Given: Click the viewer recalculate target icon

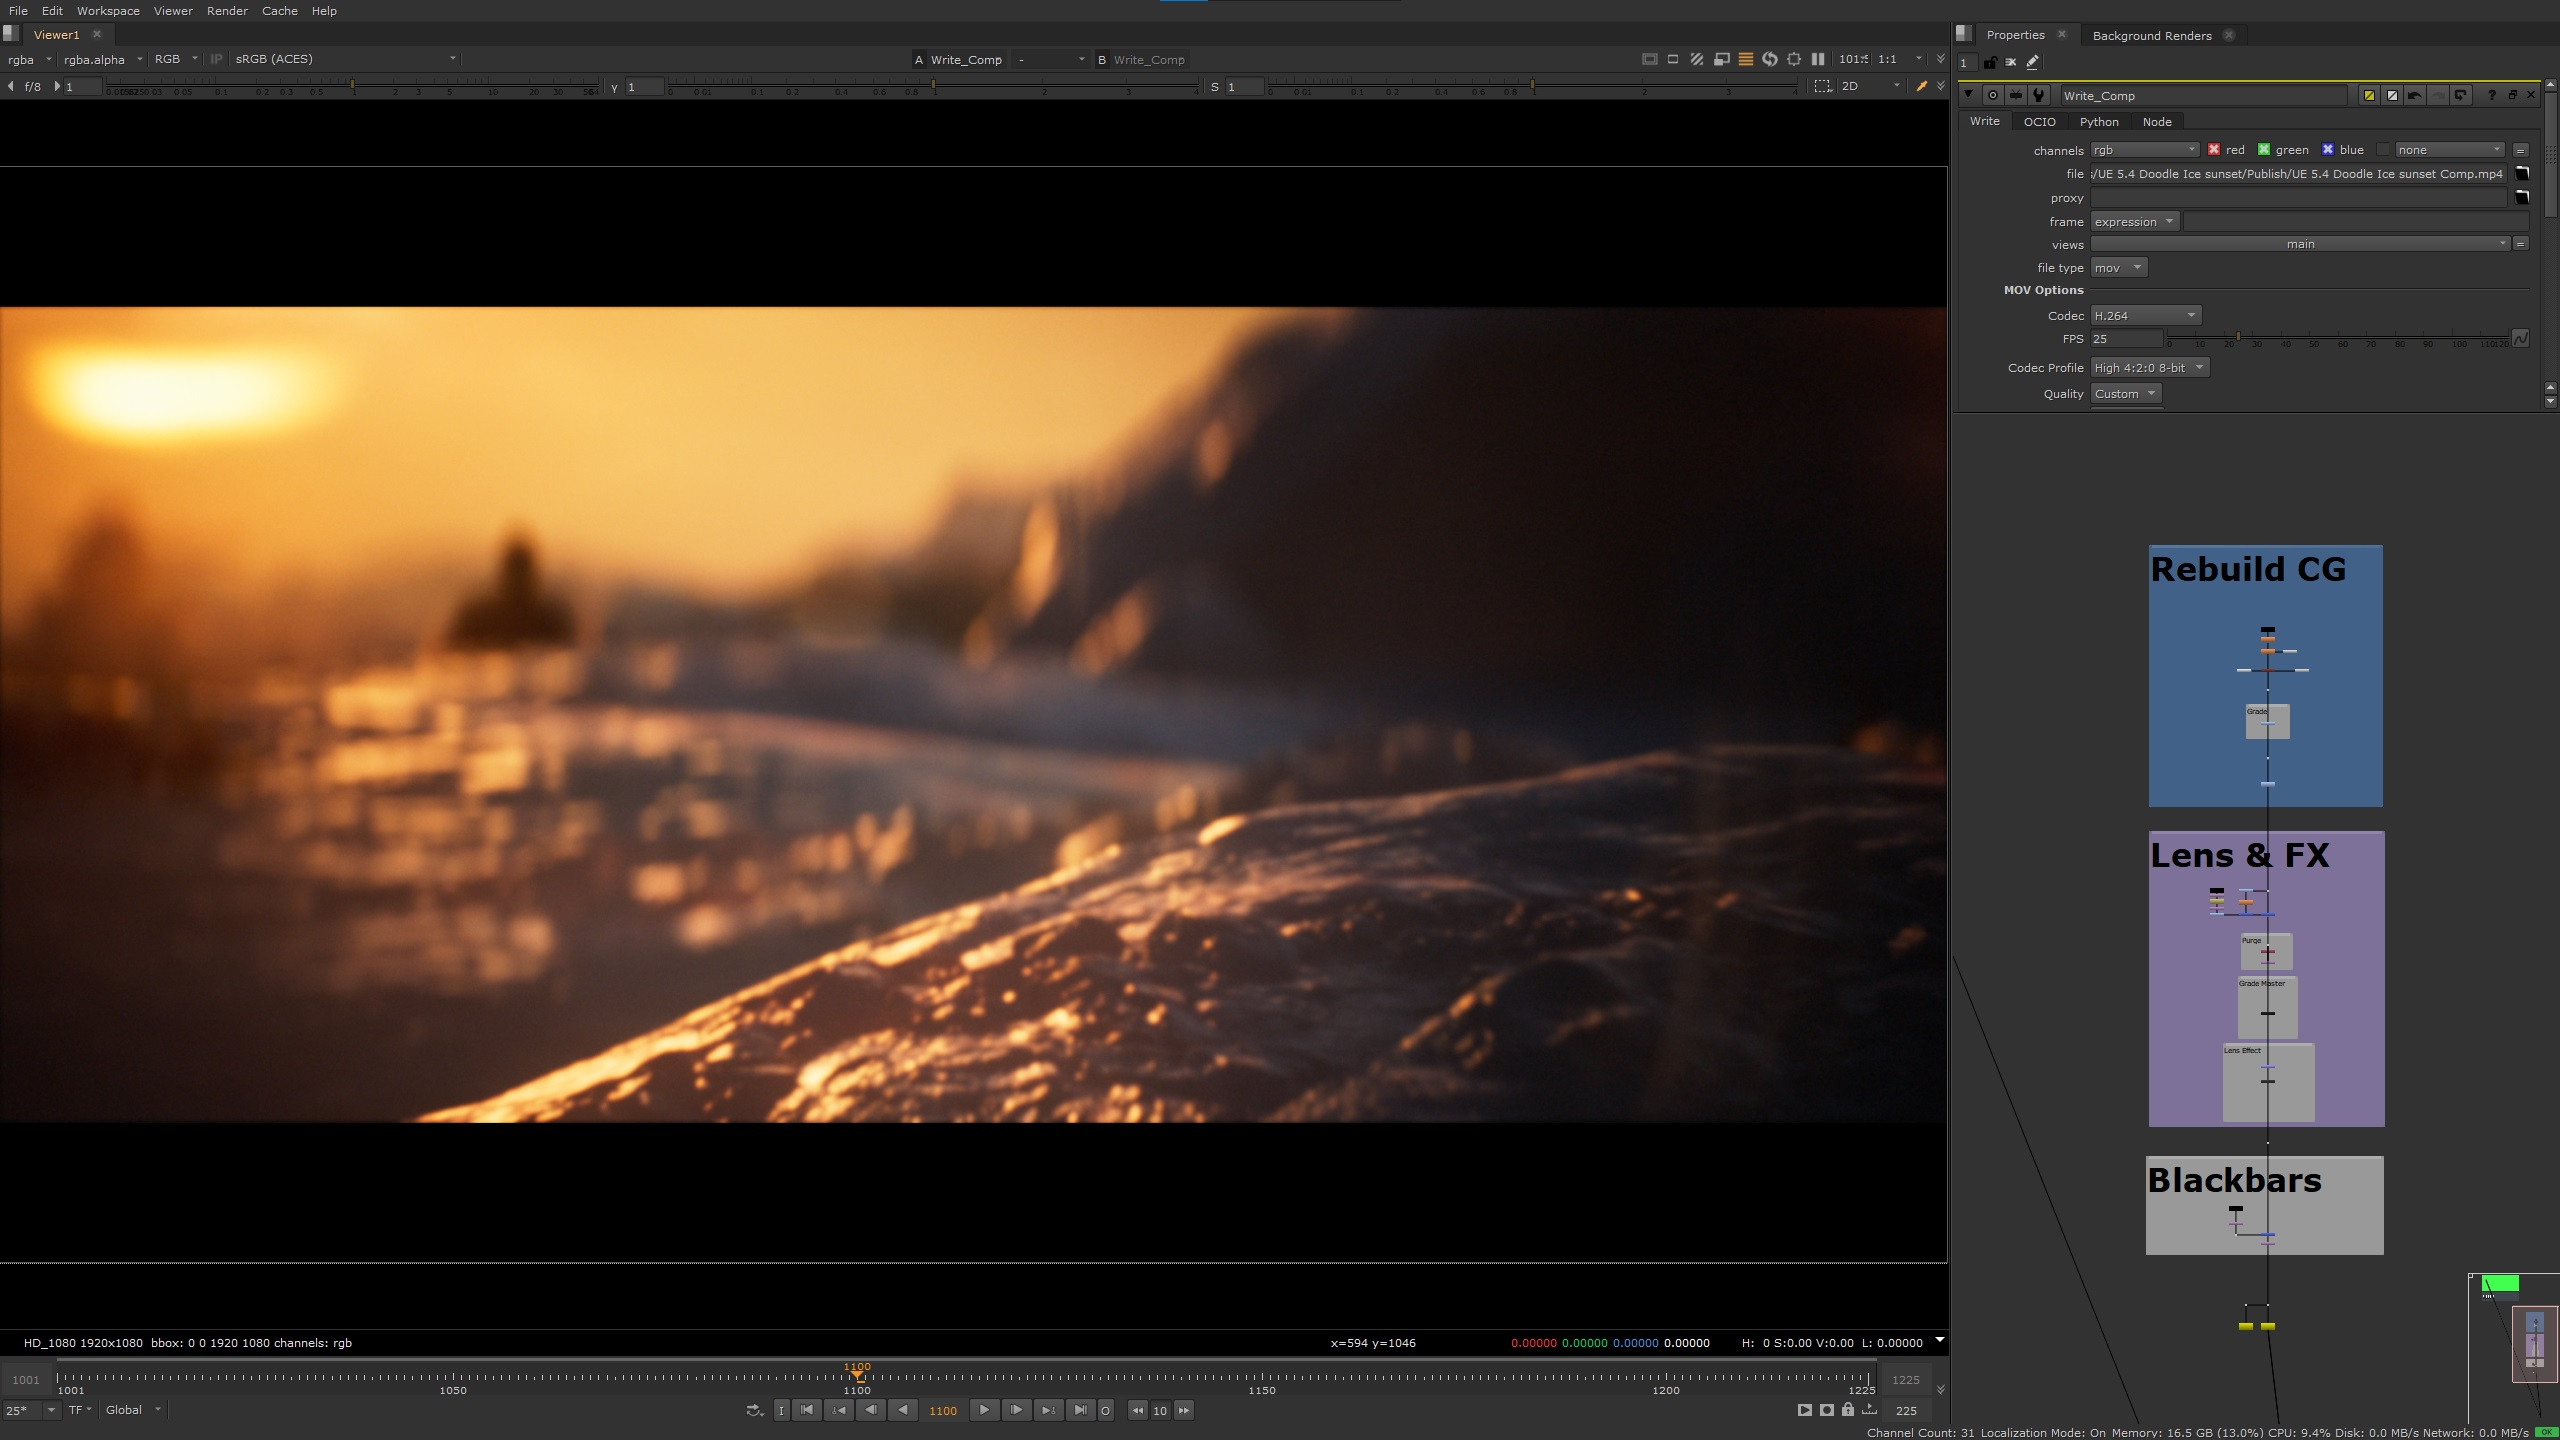Looking at the screenshot, I should point(1794,60).
